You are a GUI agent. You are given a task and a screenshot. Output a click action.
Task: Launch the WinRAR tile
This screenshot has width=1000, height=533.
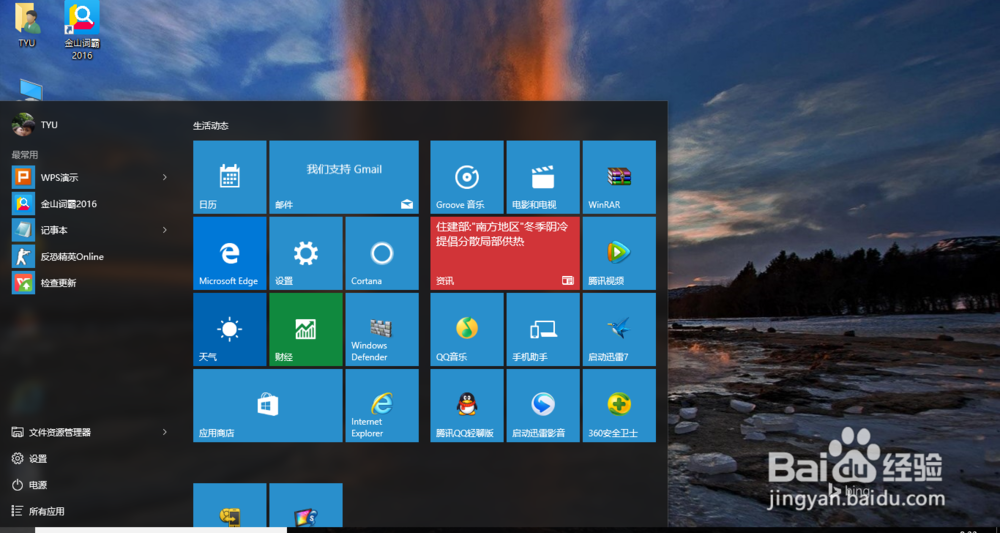[x=619, y=177]
